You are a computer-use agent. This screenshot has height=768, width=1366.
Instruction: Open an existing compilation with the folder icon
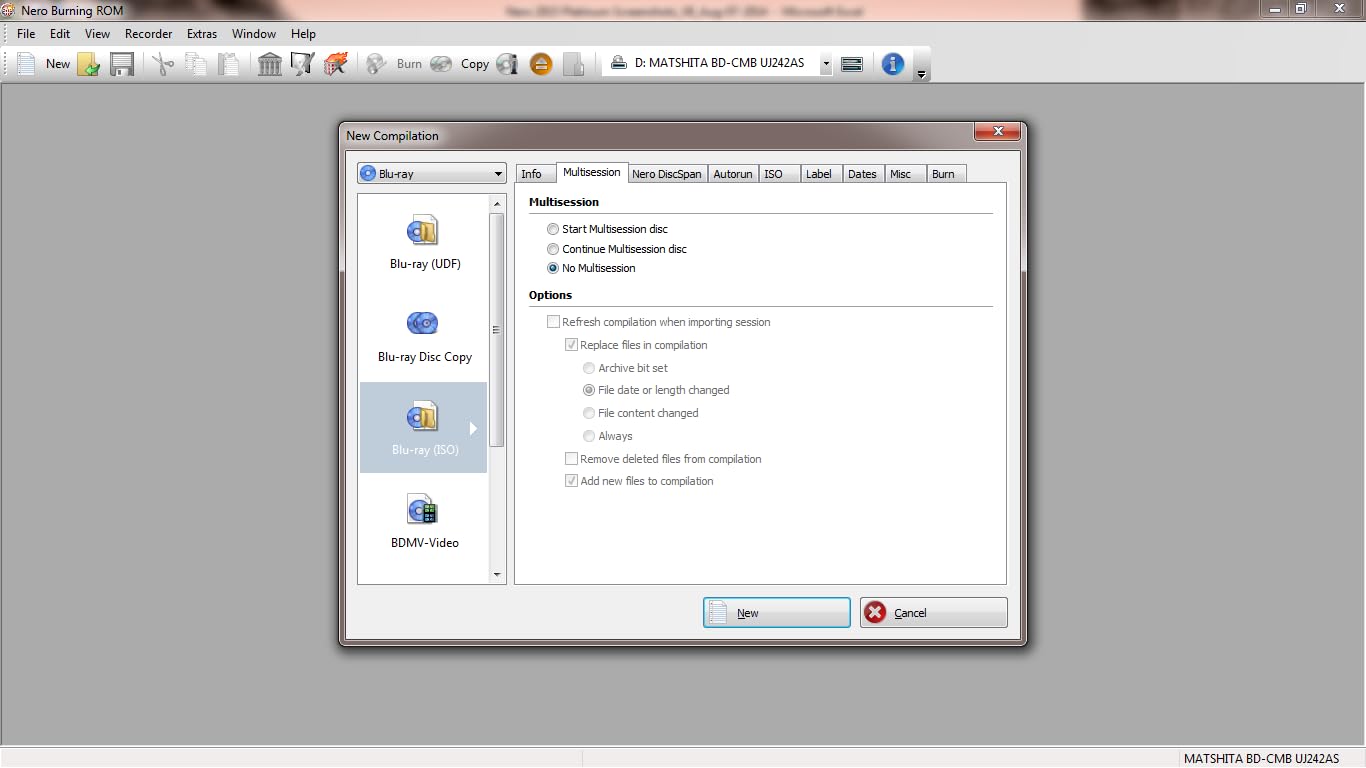tap(89, 64)
